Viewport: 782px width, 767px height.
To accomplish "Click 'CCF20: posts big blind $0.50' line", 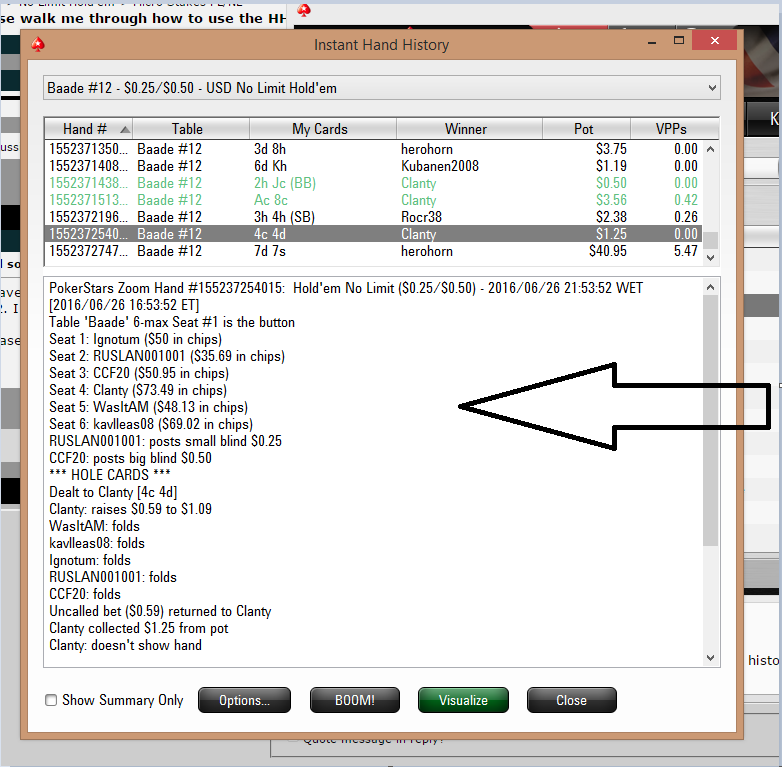I will pos(131,458).
